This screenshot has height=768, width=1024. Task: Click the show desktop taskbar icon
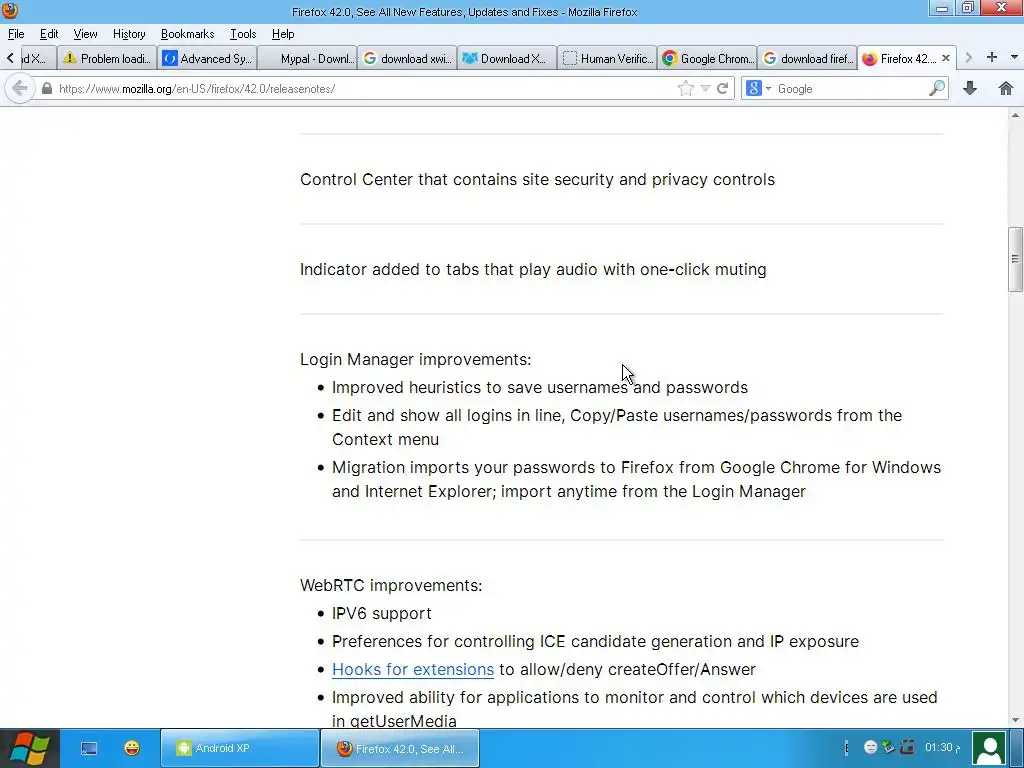tap(89, 748)
